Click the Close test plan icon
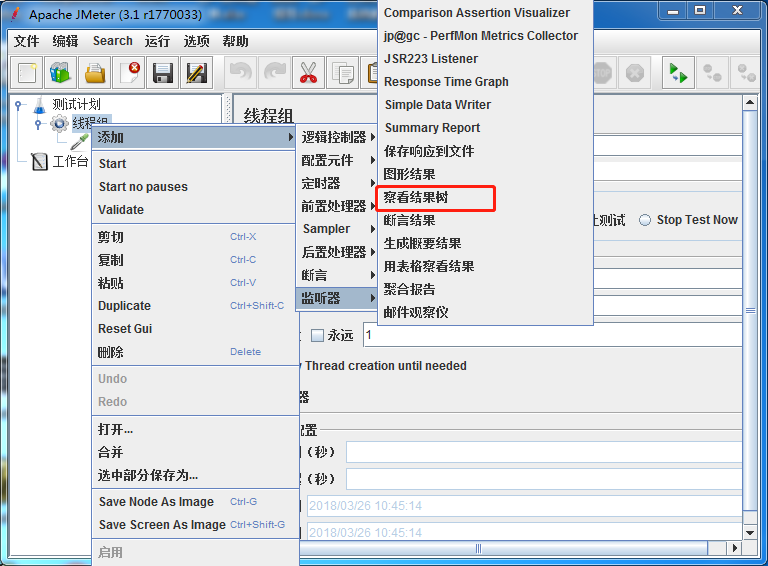 pyautogui.click(x=128, y=73)
